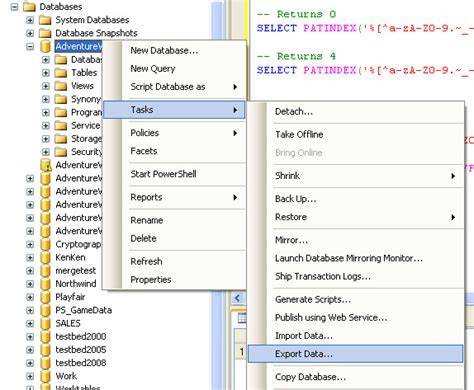Image resolution: width=474 pixels, height=390 pixels.
Task: Select Start PowerShell menu entry
Action: pyautogui.click(x=174, y=174)
